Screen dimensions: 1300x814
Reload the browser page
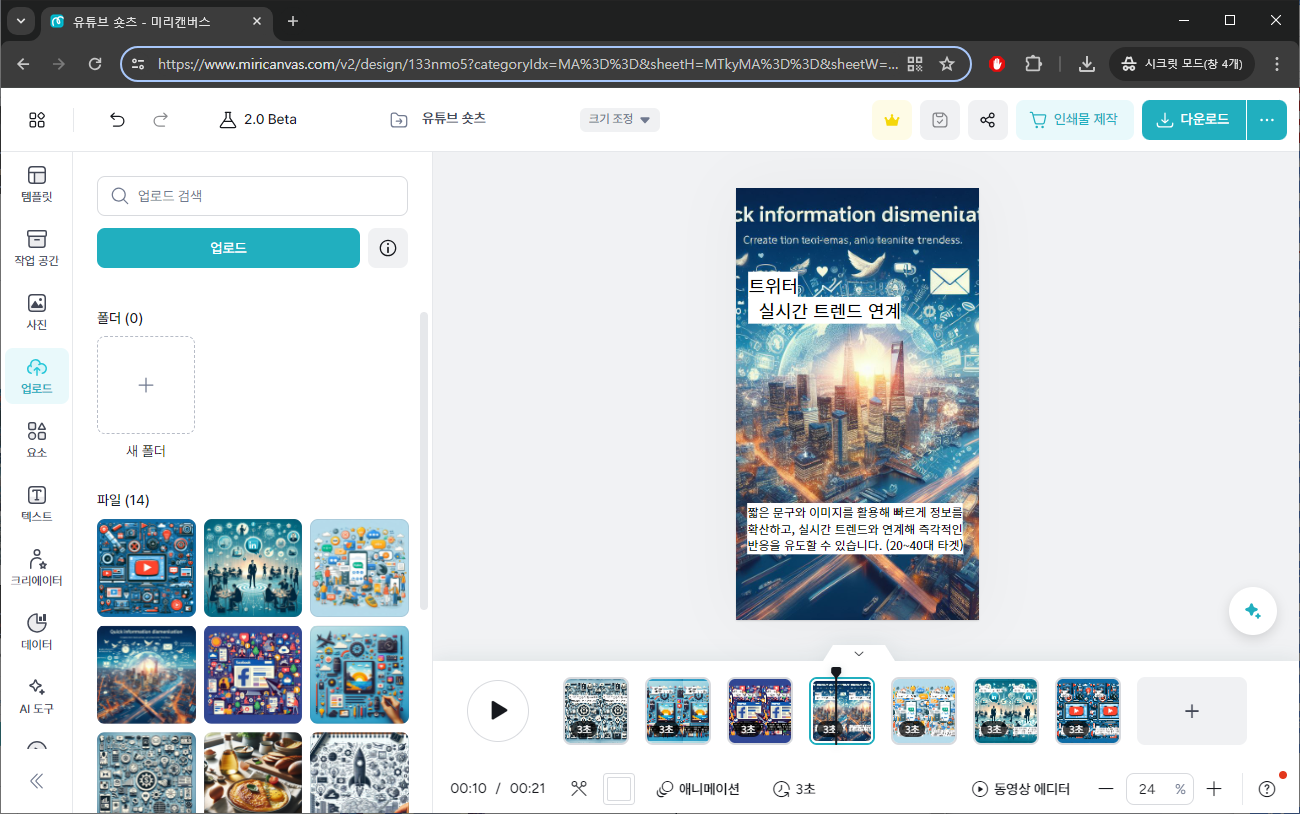95,64
